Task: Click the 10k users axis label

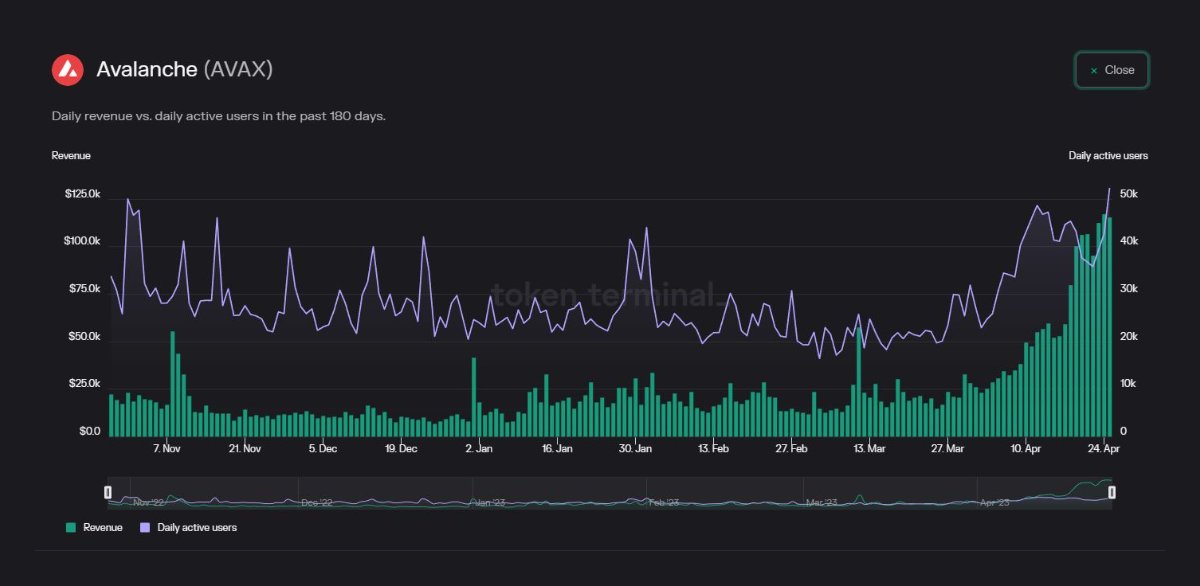Action: point(1129,384)
